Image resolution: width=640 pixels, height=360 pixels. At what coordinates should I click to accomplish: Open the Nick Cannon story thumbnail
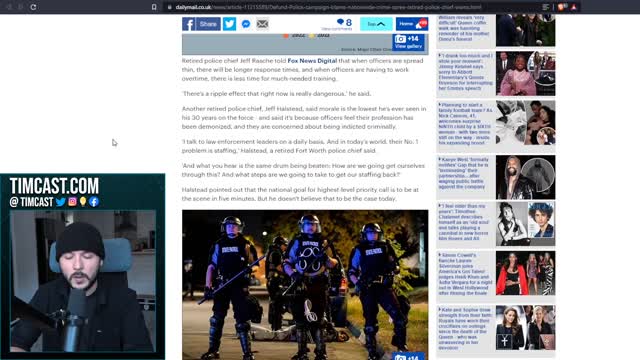pos(525,123)
